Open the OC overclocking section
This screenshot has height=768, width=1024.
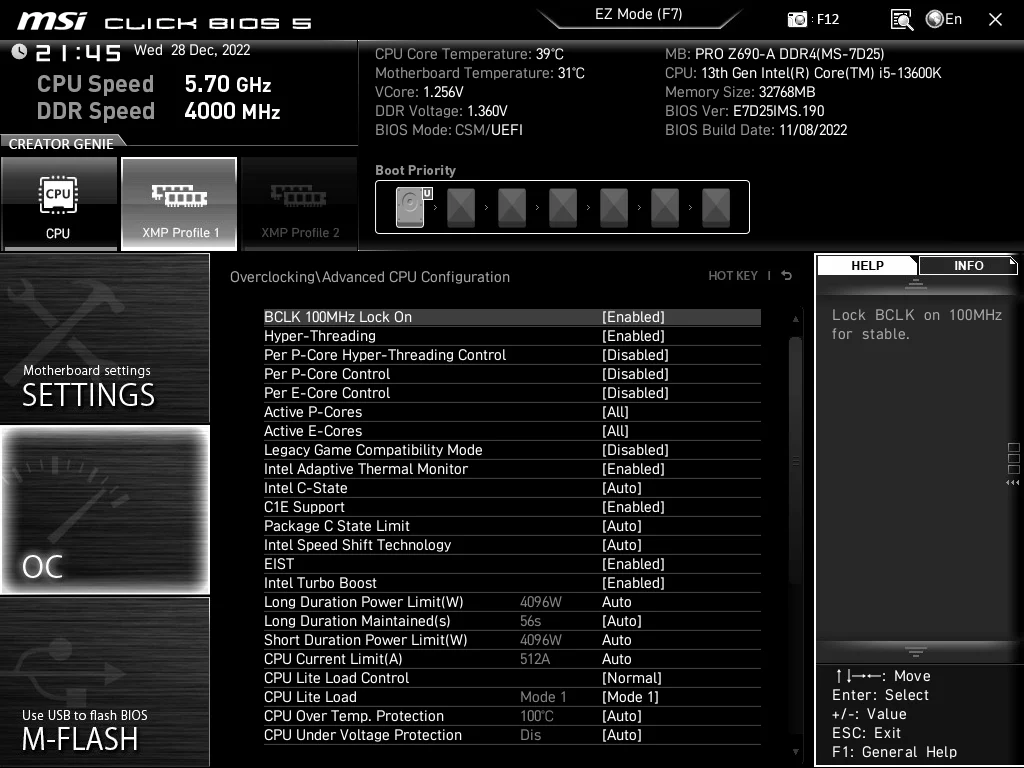[104, 510]
